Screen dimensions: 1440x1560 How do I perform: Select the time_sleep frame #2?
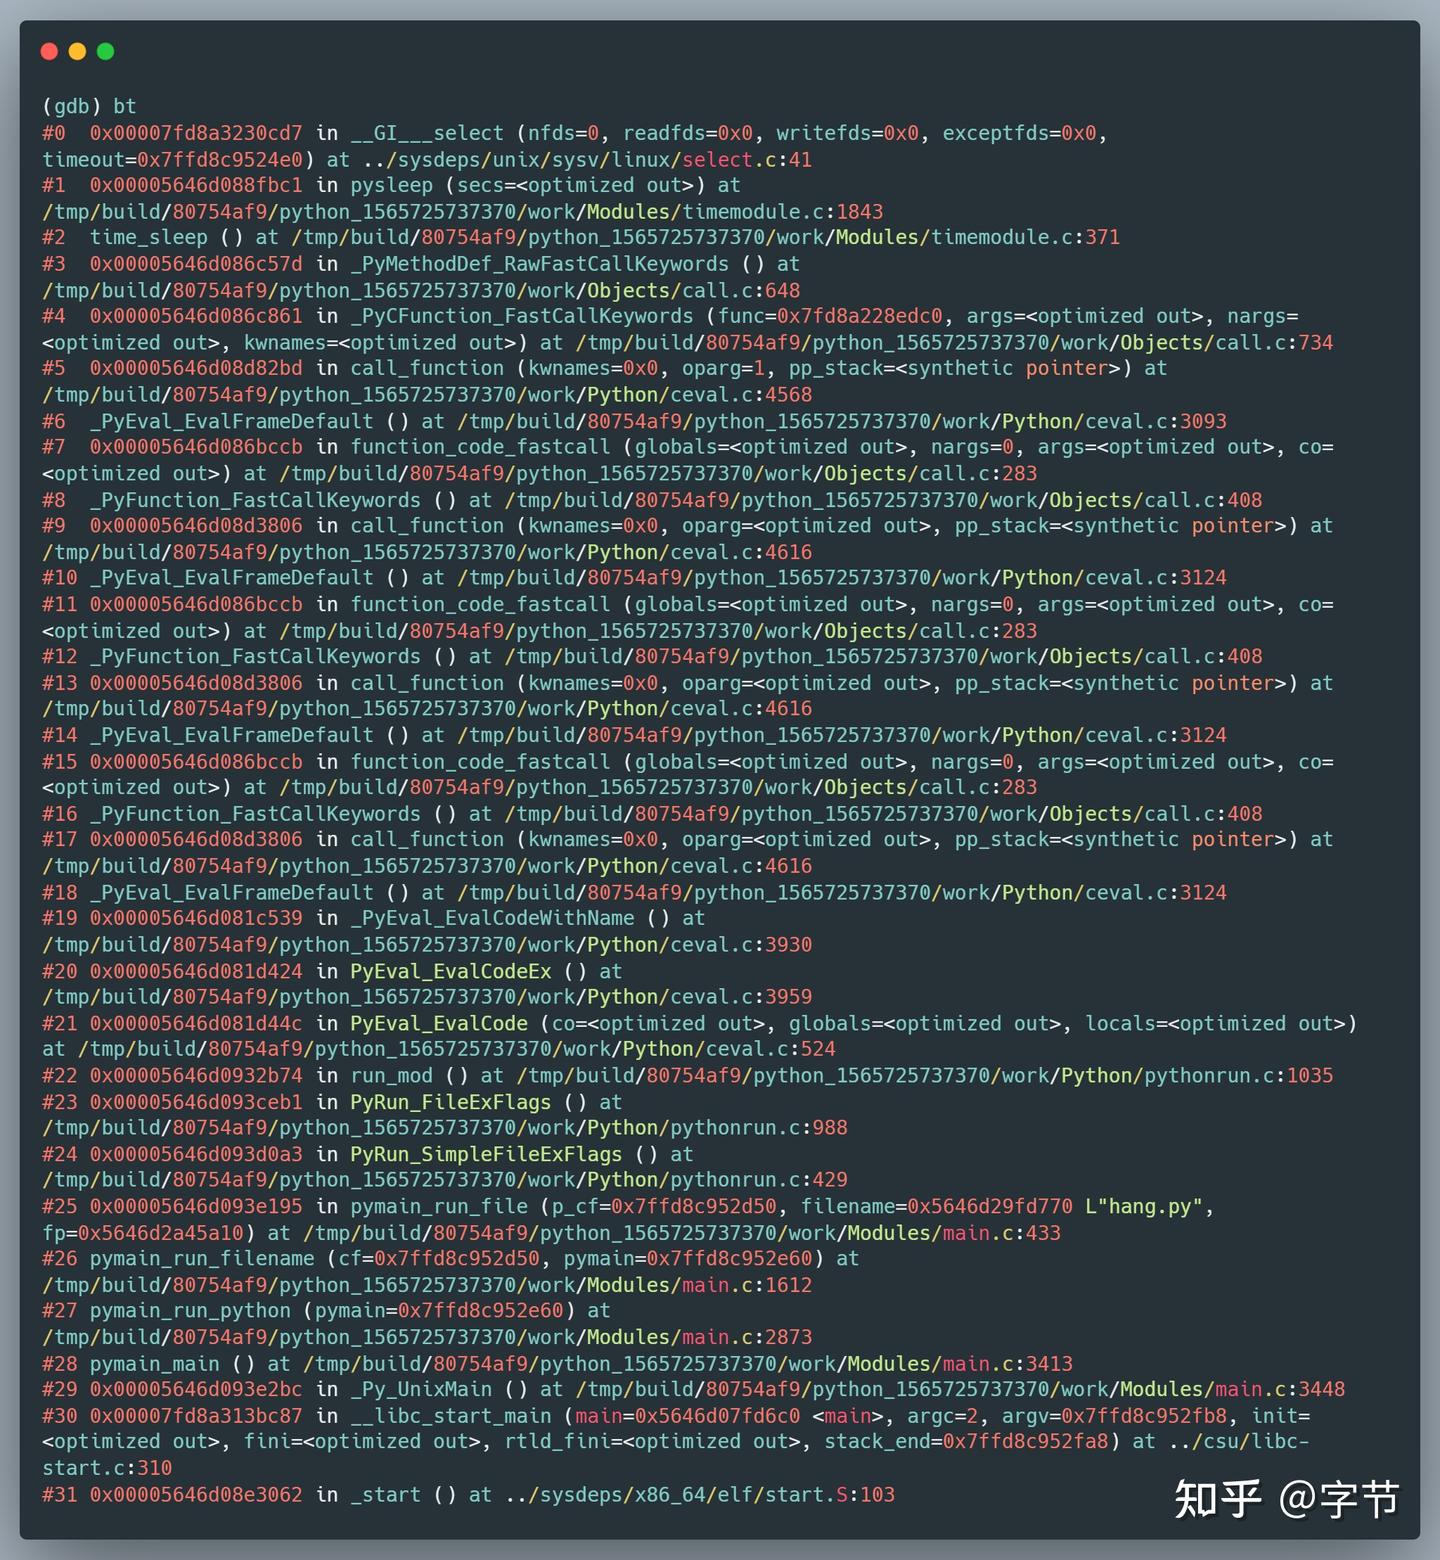(x=150, y=237)
